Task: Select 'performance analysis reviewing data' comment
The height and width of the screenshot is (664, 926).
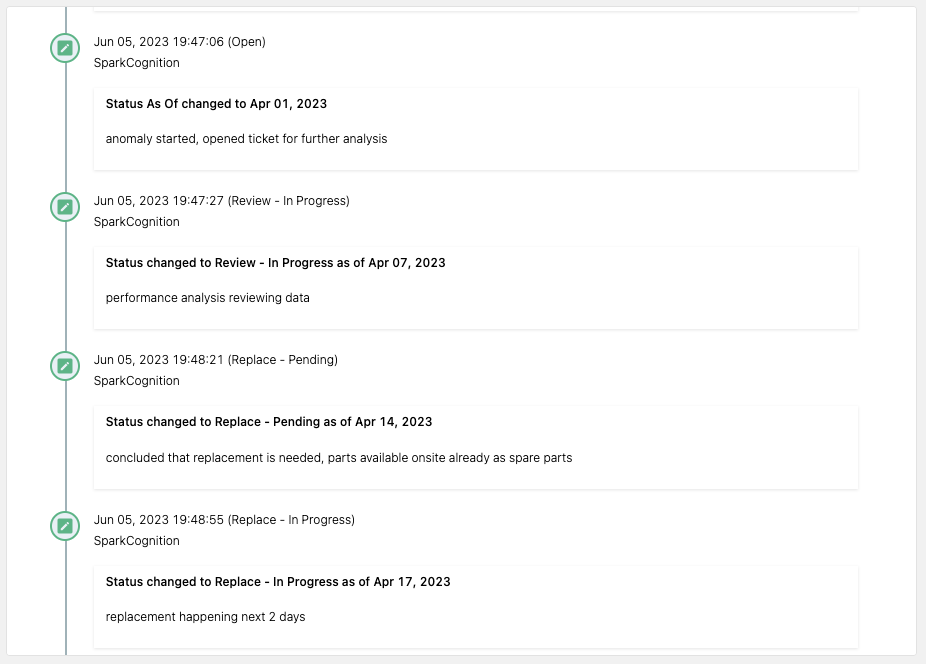Action: [207, 298]
